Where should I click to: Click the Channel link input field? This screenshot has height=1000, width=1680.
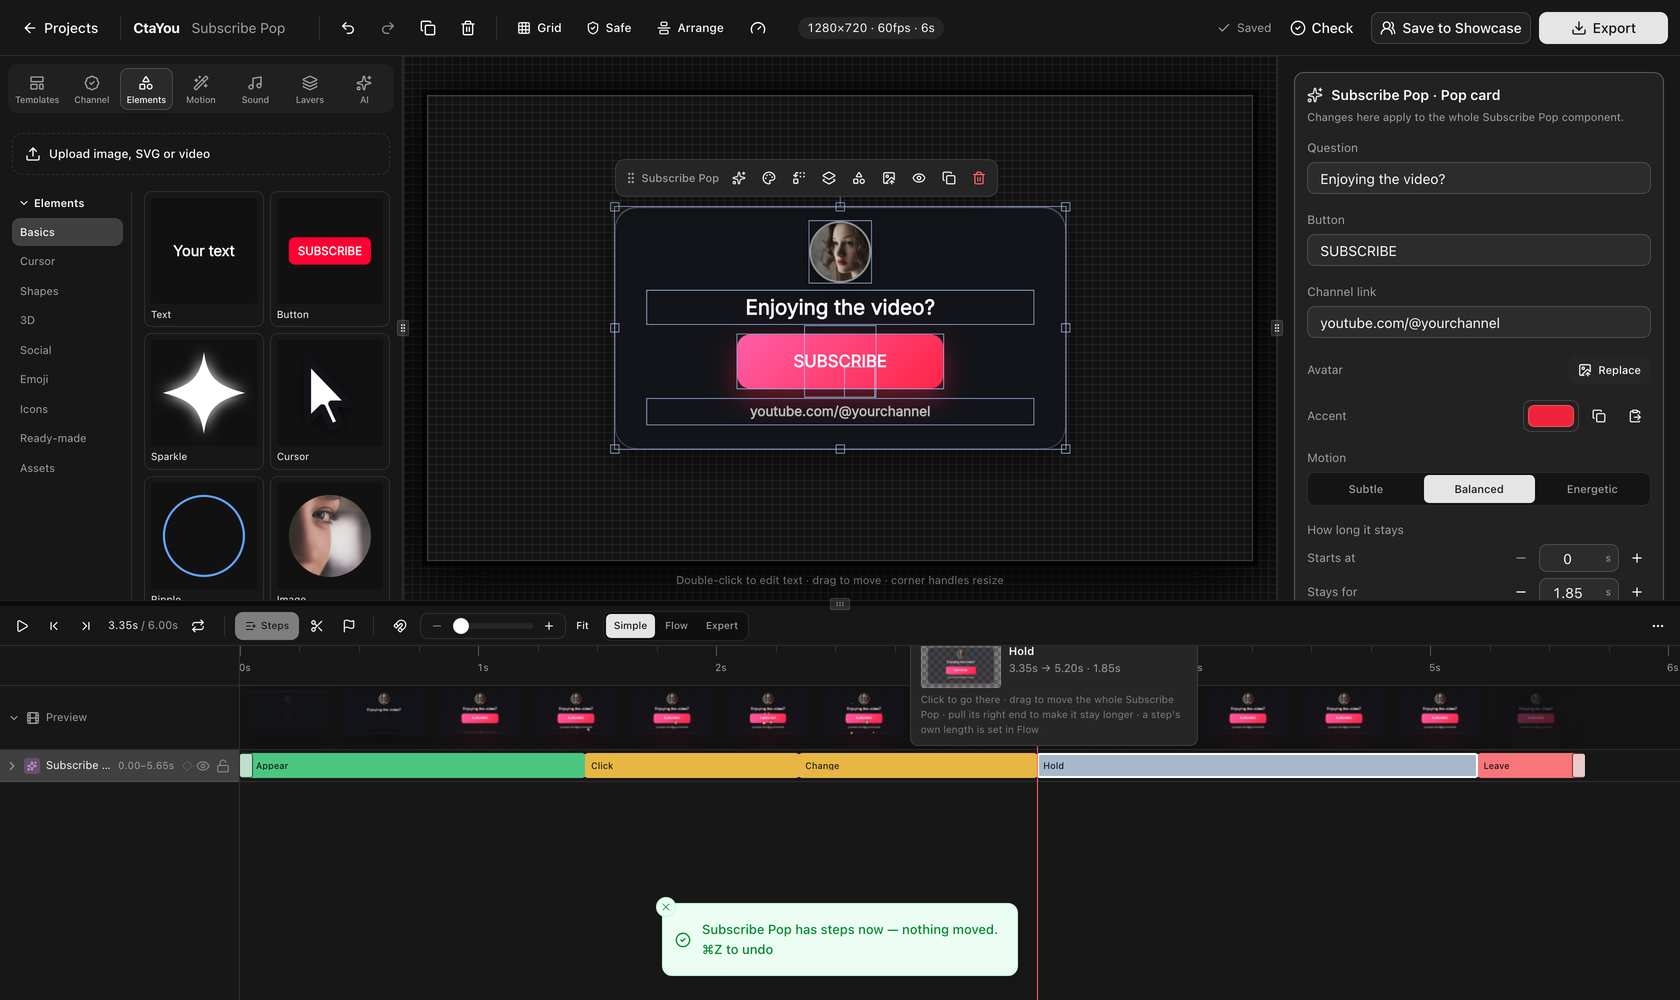(x=1478, y=323)
